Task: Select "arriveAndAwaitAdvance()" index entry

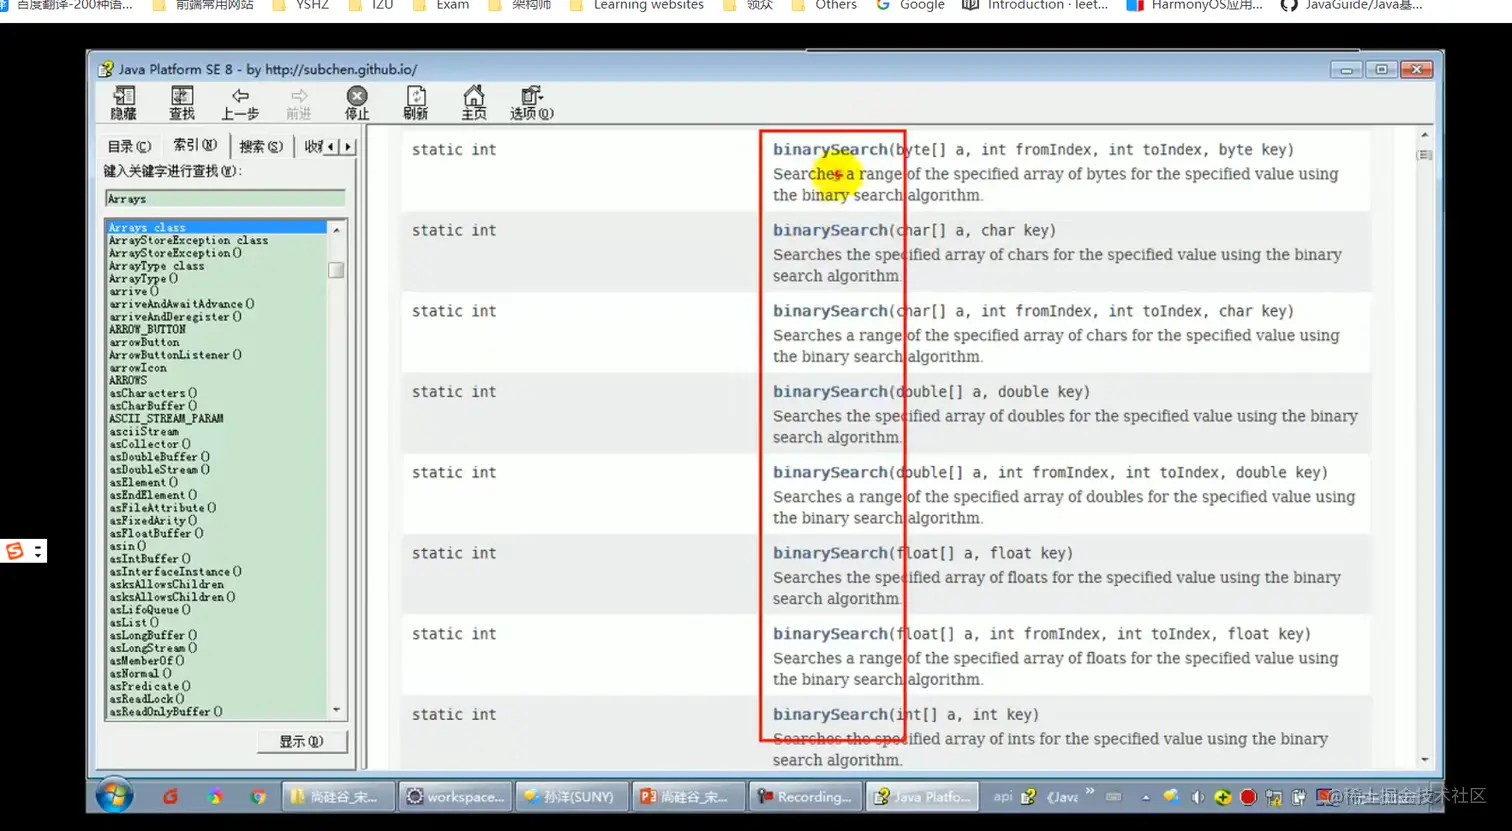Action: click(181, 304)
